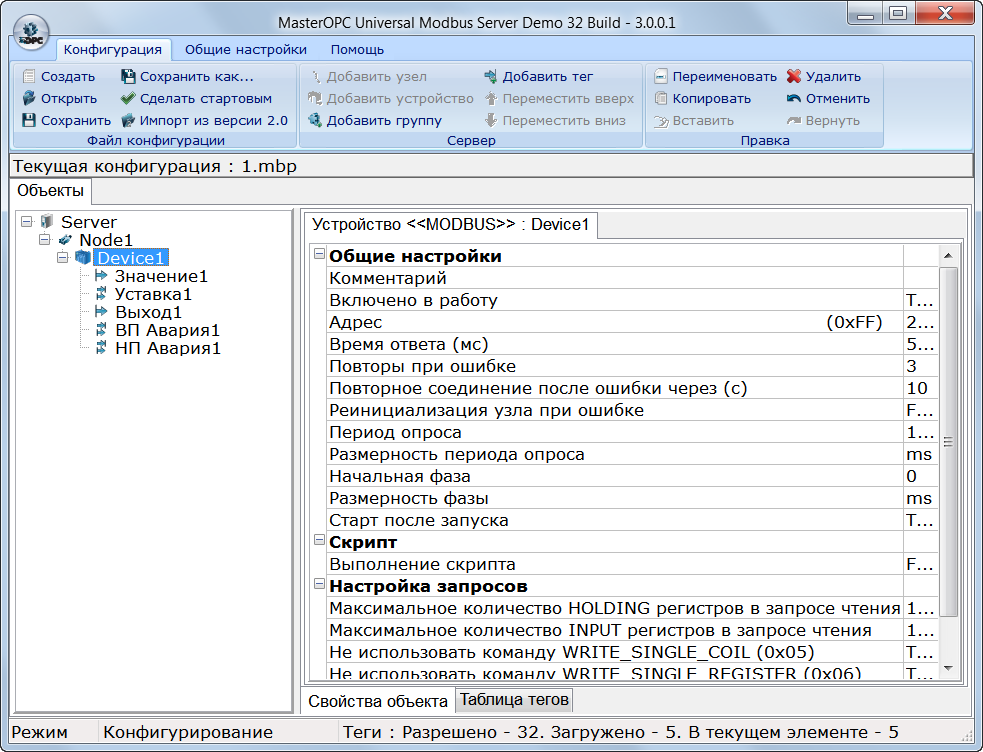This screenshot has height=752, width=983.
Task: Click the Вернуть redo icon
Action: pyautogui.click(x=794, y=120)
